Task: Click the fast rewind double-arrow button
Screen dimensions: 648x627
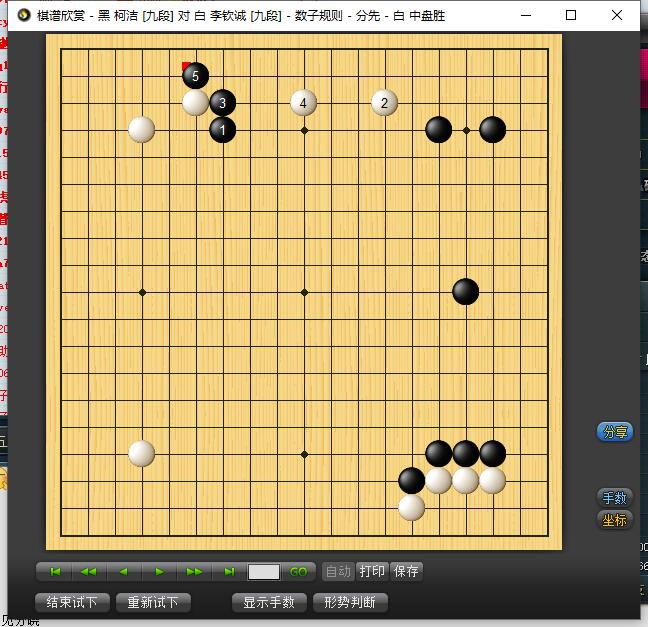Action: tap(89, 572)
